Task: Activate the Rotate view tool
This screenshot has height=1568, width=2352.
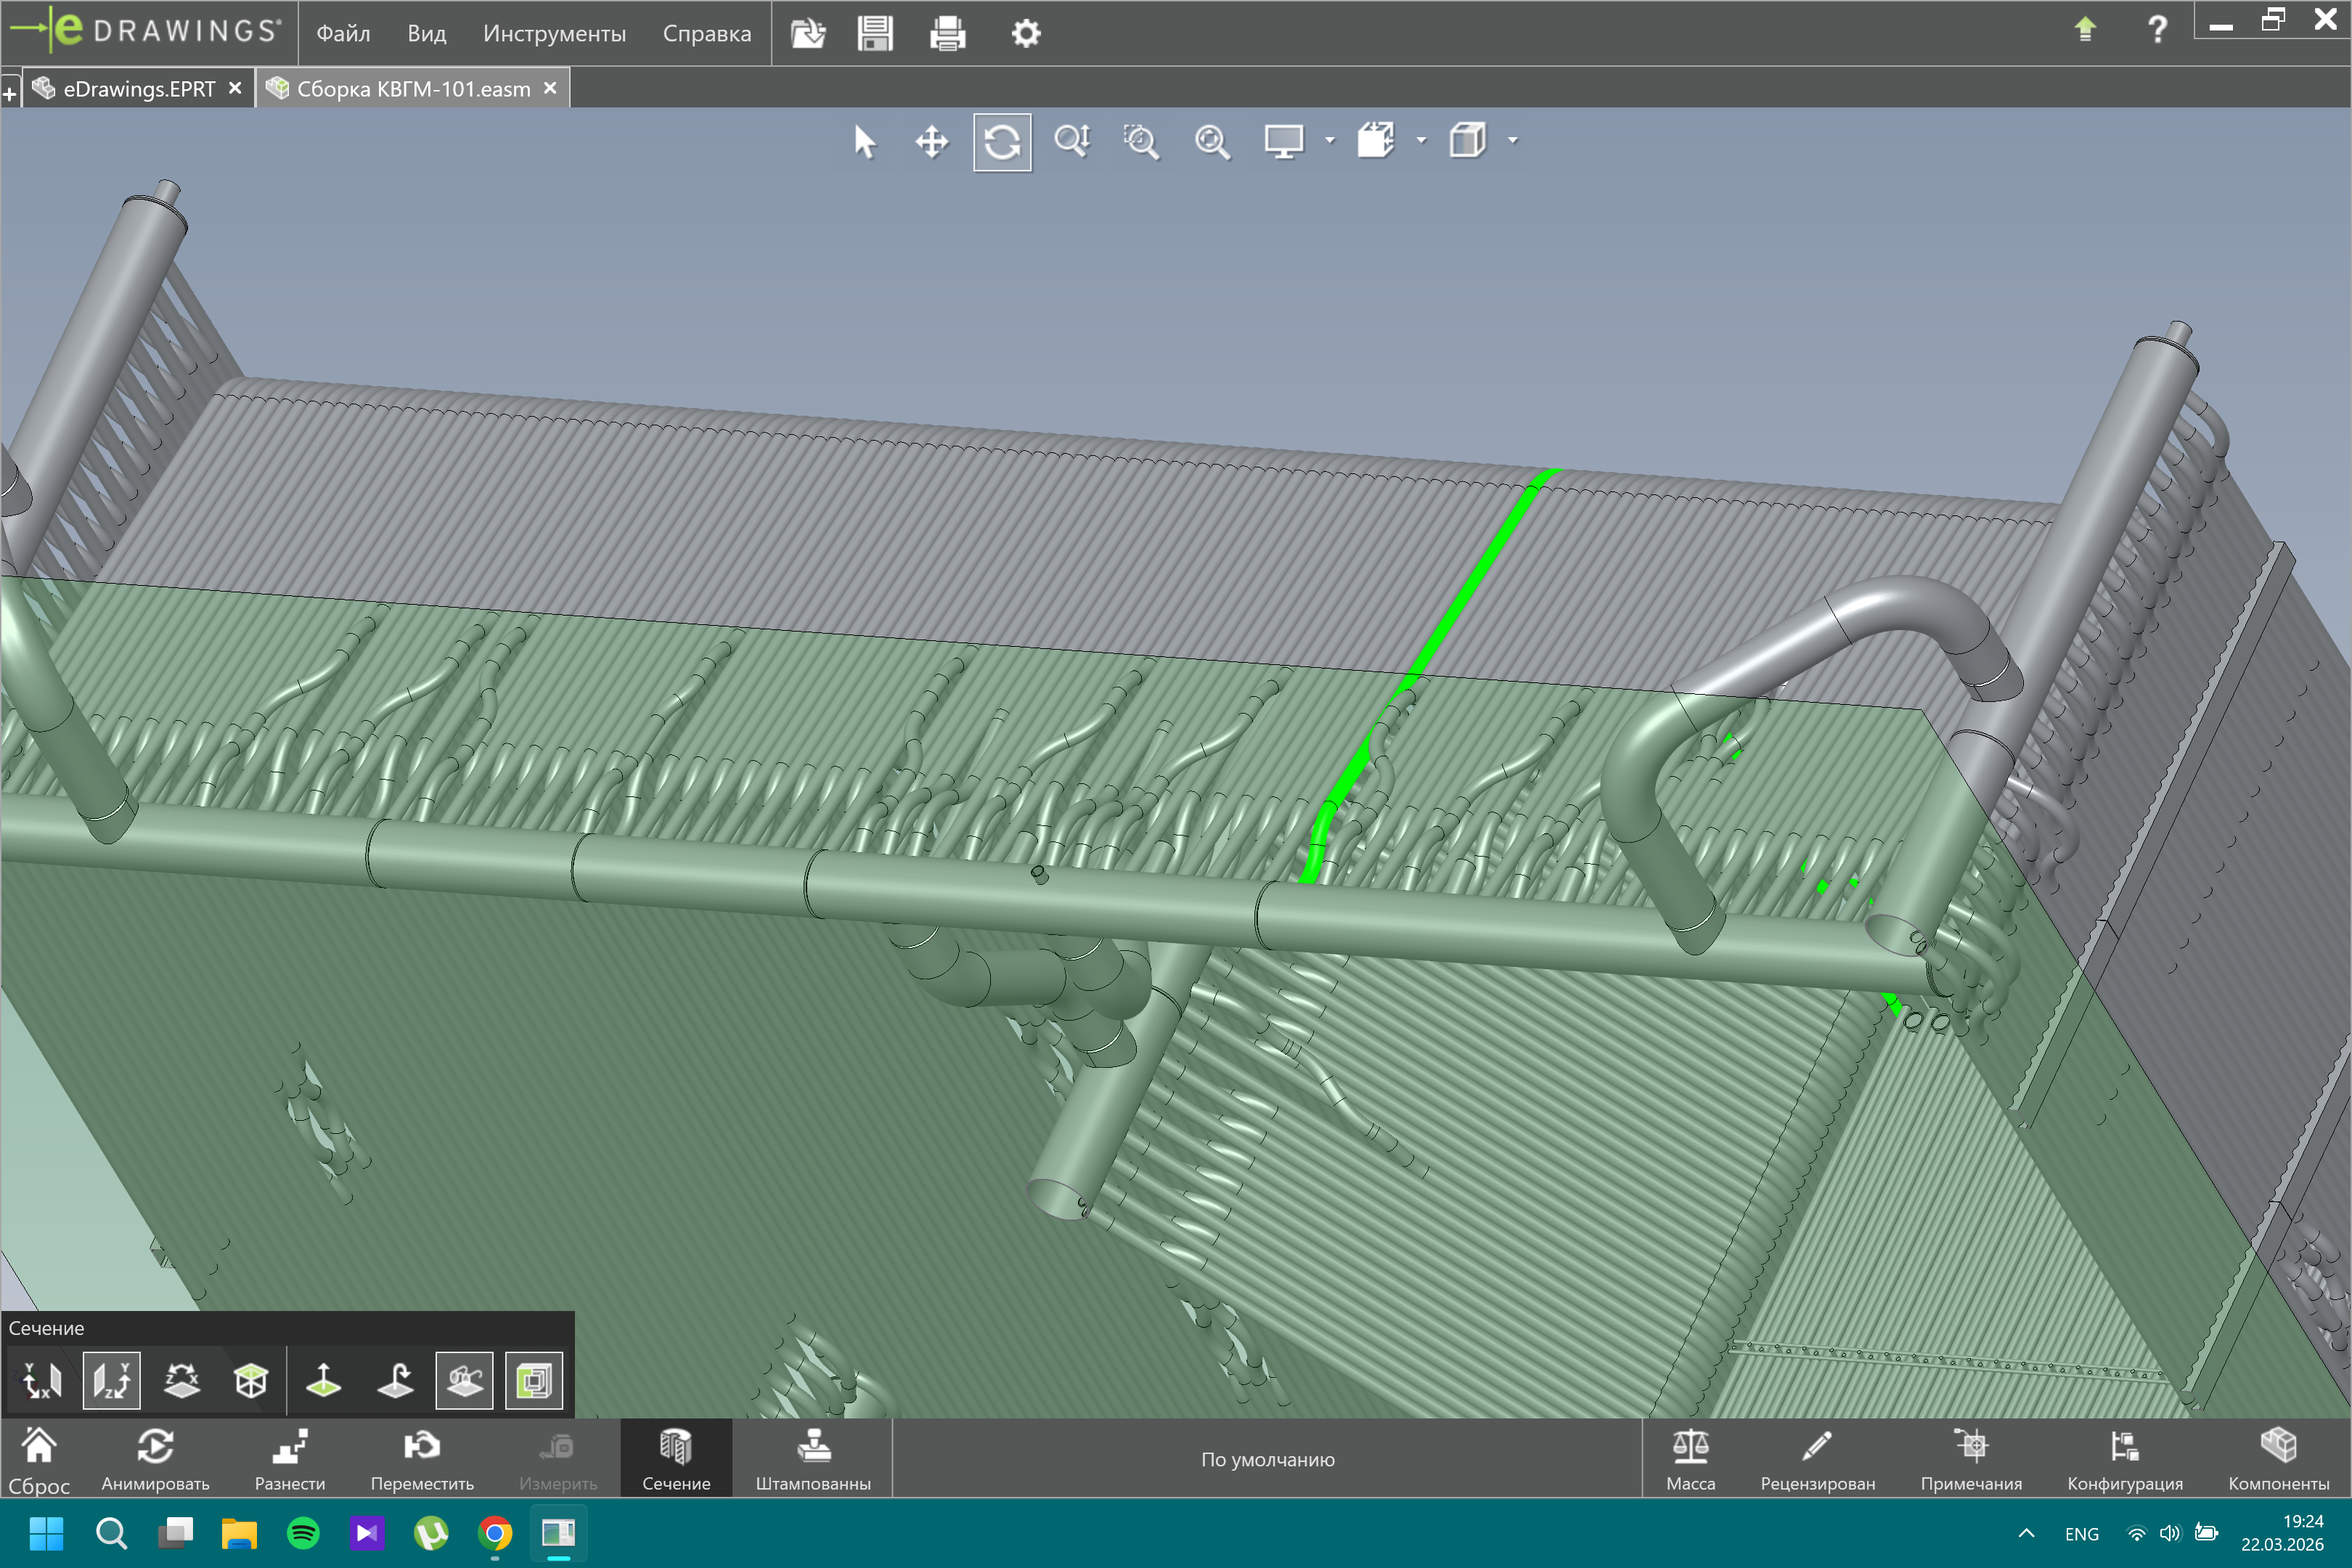Action: (1002, 142)
